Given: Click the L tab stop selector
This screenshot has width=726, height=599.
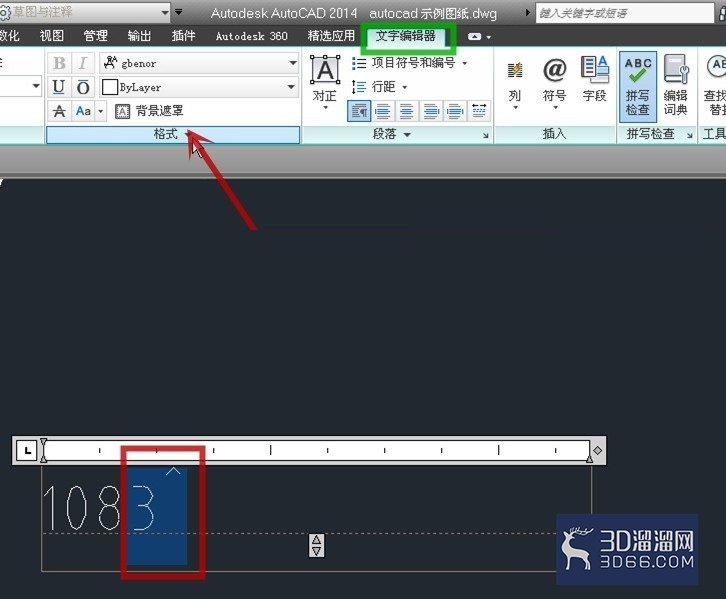Looking at the screenshot, I should click(27, 450).
